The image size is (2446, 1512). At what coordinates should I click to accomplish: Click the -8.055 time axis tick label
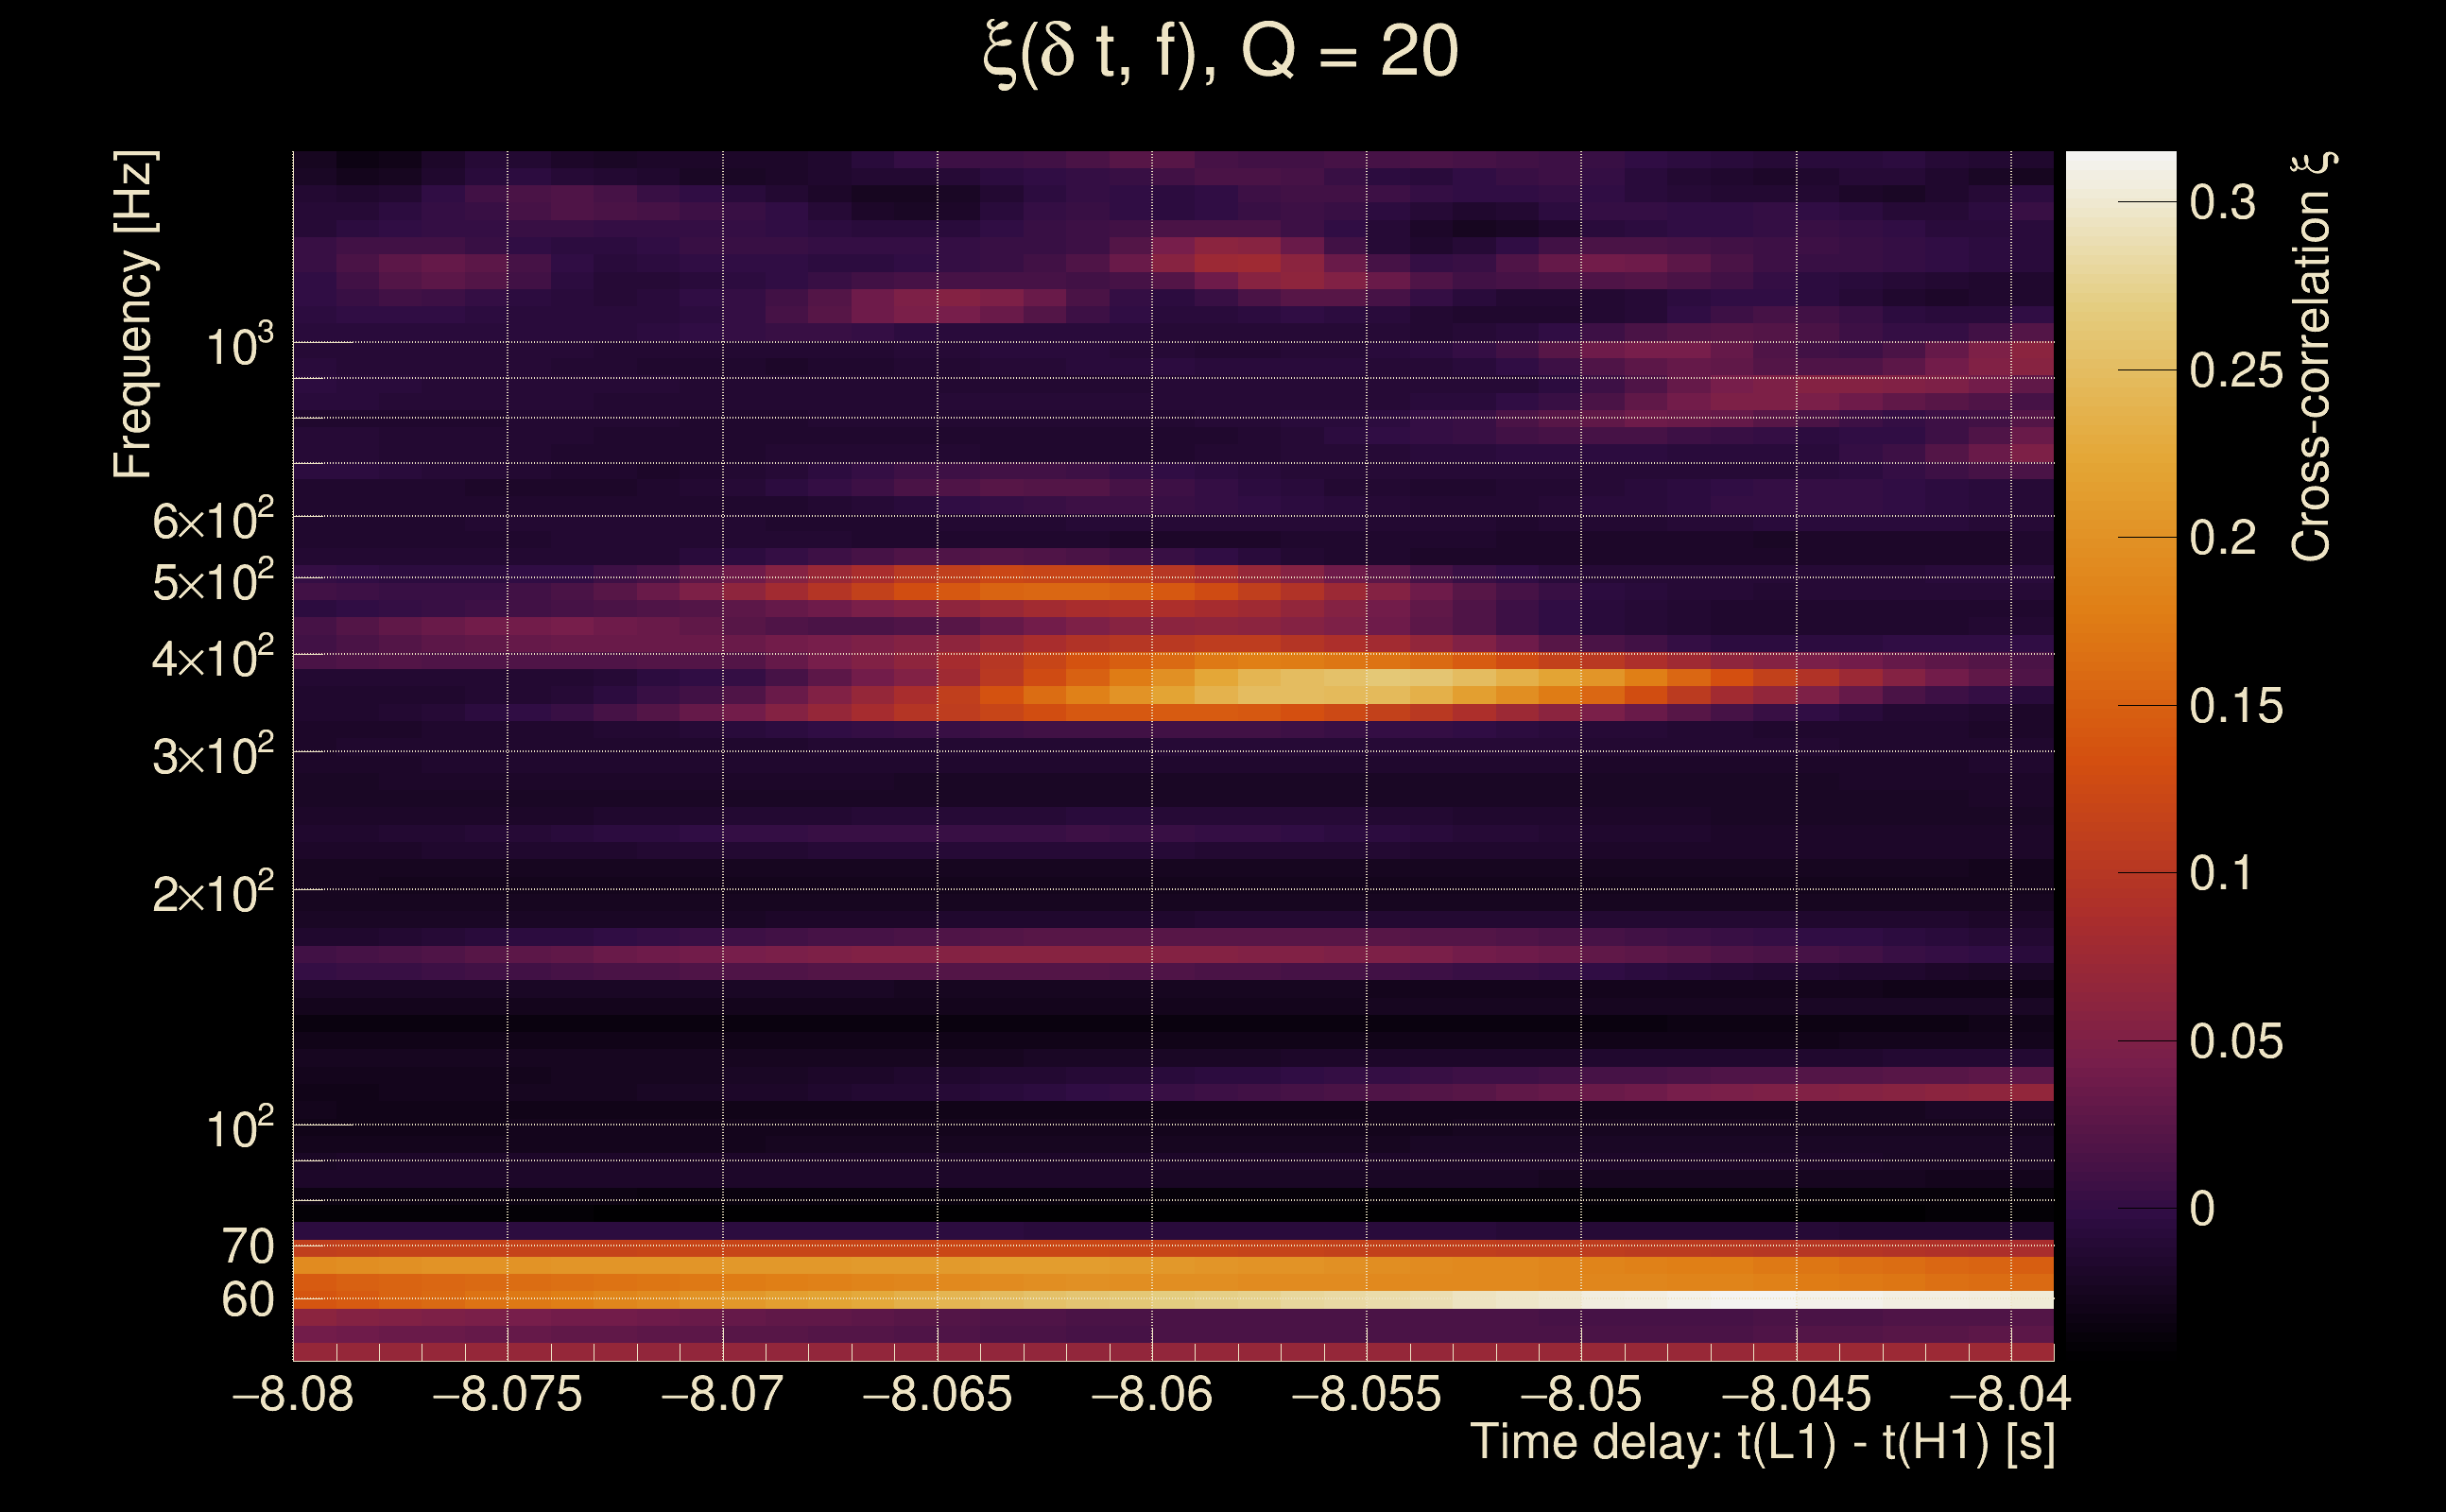pyautogui.click(x=1366, y=1394)
